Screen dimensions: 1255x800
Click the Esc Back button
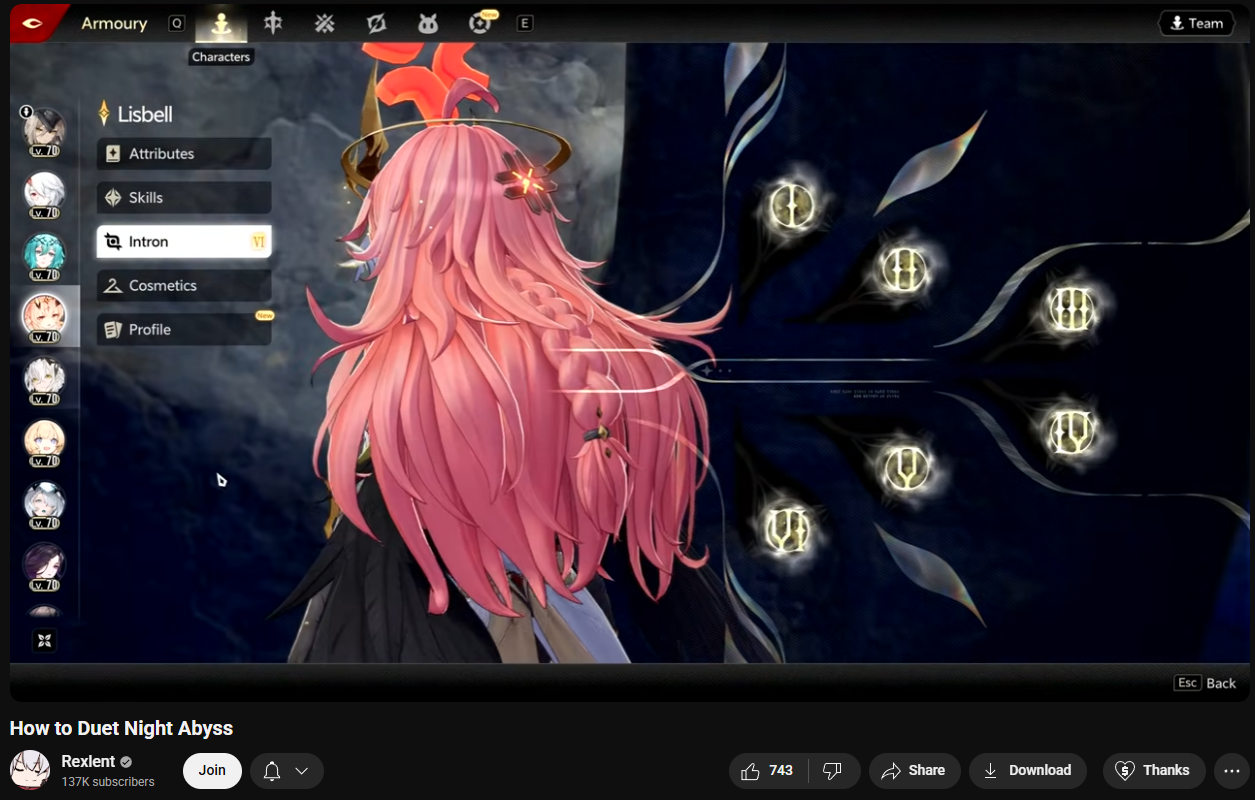(x=1206, y=683)
